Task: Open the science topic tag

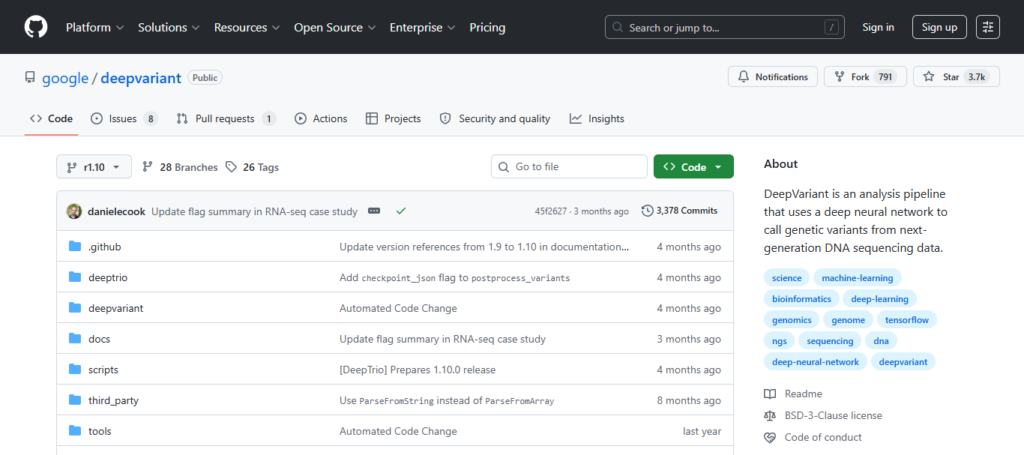Action: tap(786, 278)
